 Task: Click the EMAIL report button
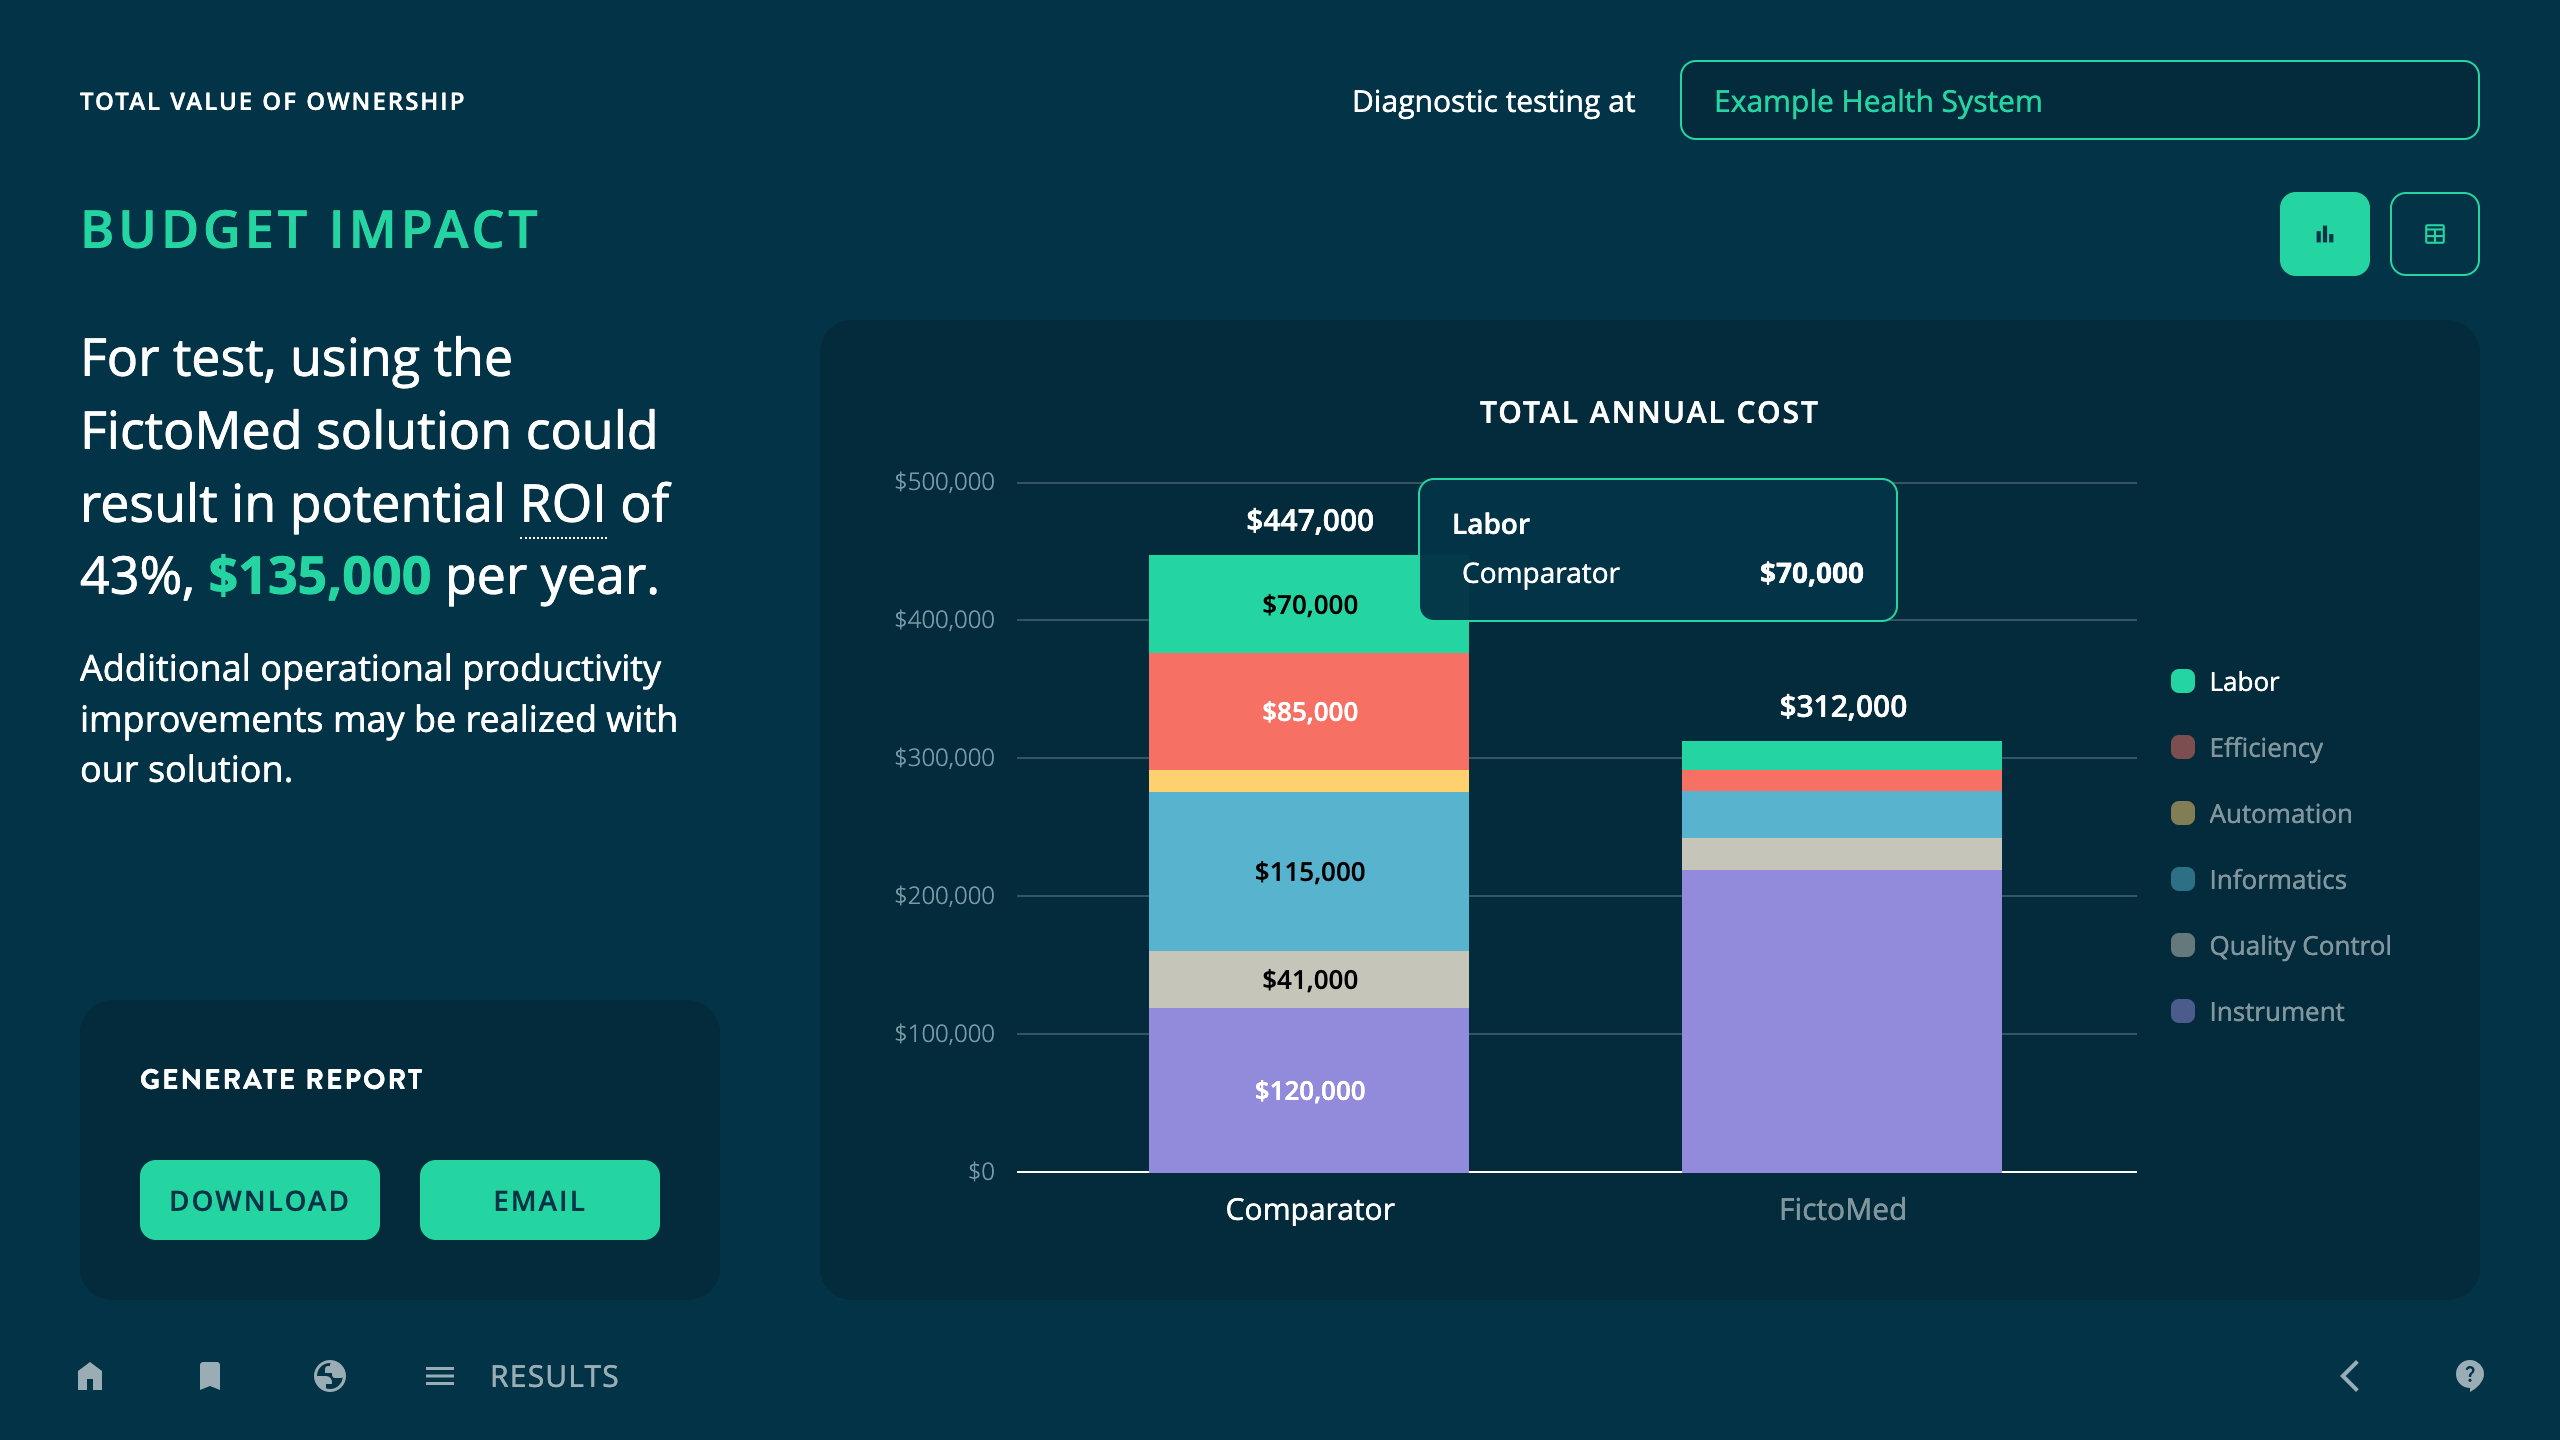click(x=539, y=1199)
